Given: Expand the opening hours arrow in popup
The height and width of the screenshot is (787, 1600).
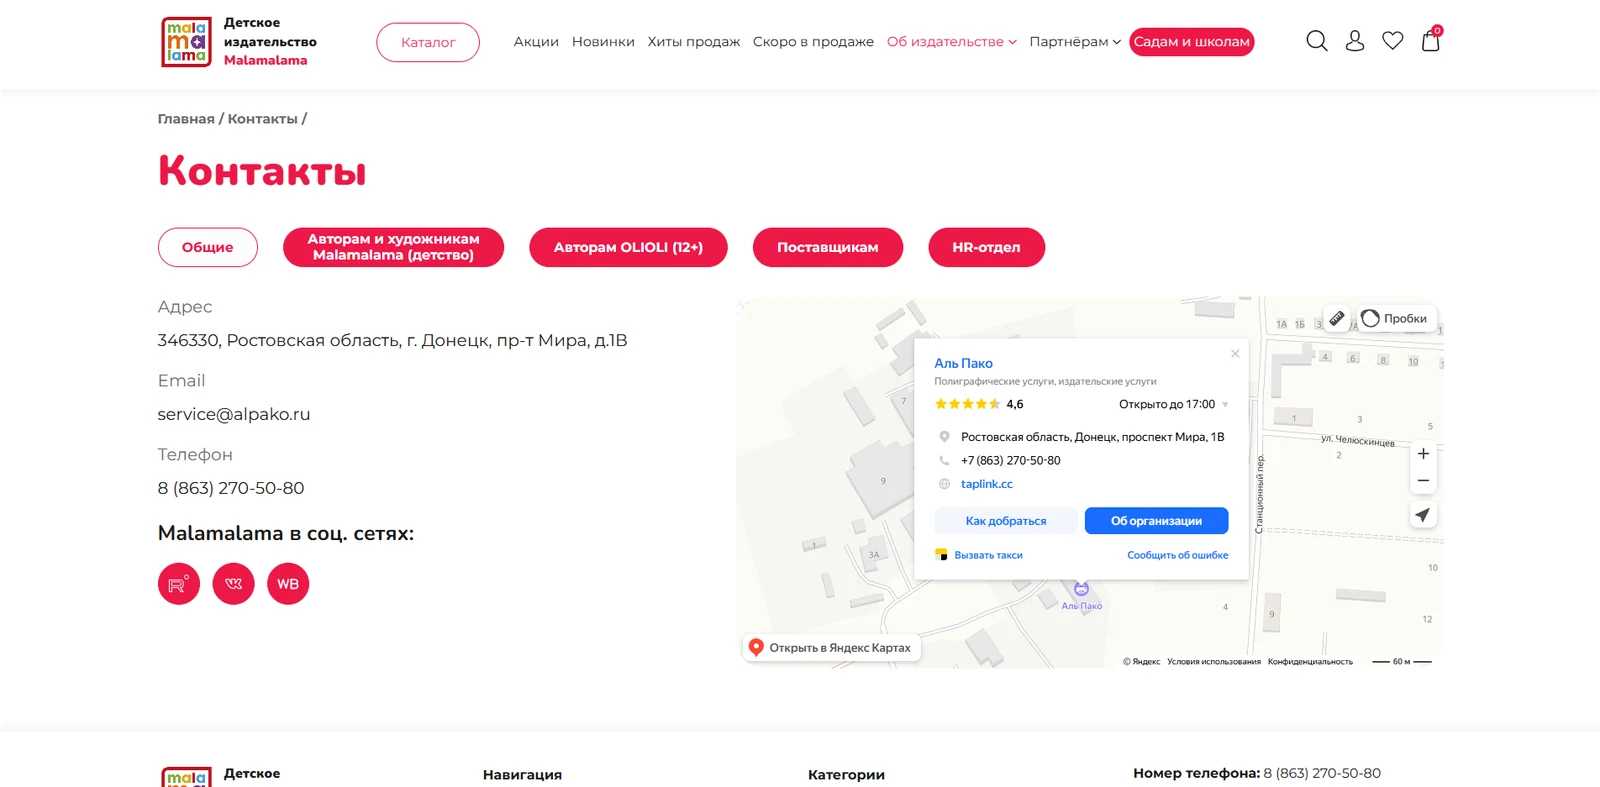Looking at the screenshot, I should [1225, 405].
